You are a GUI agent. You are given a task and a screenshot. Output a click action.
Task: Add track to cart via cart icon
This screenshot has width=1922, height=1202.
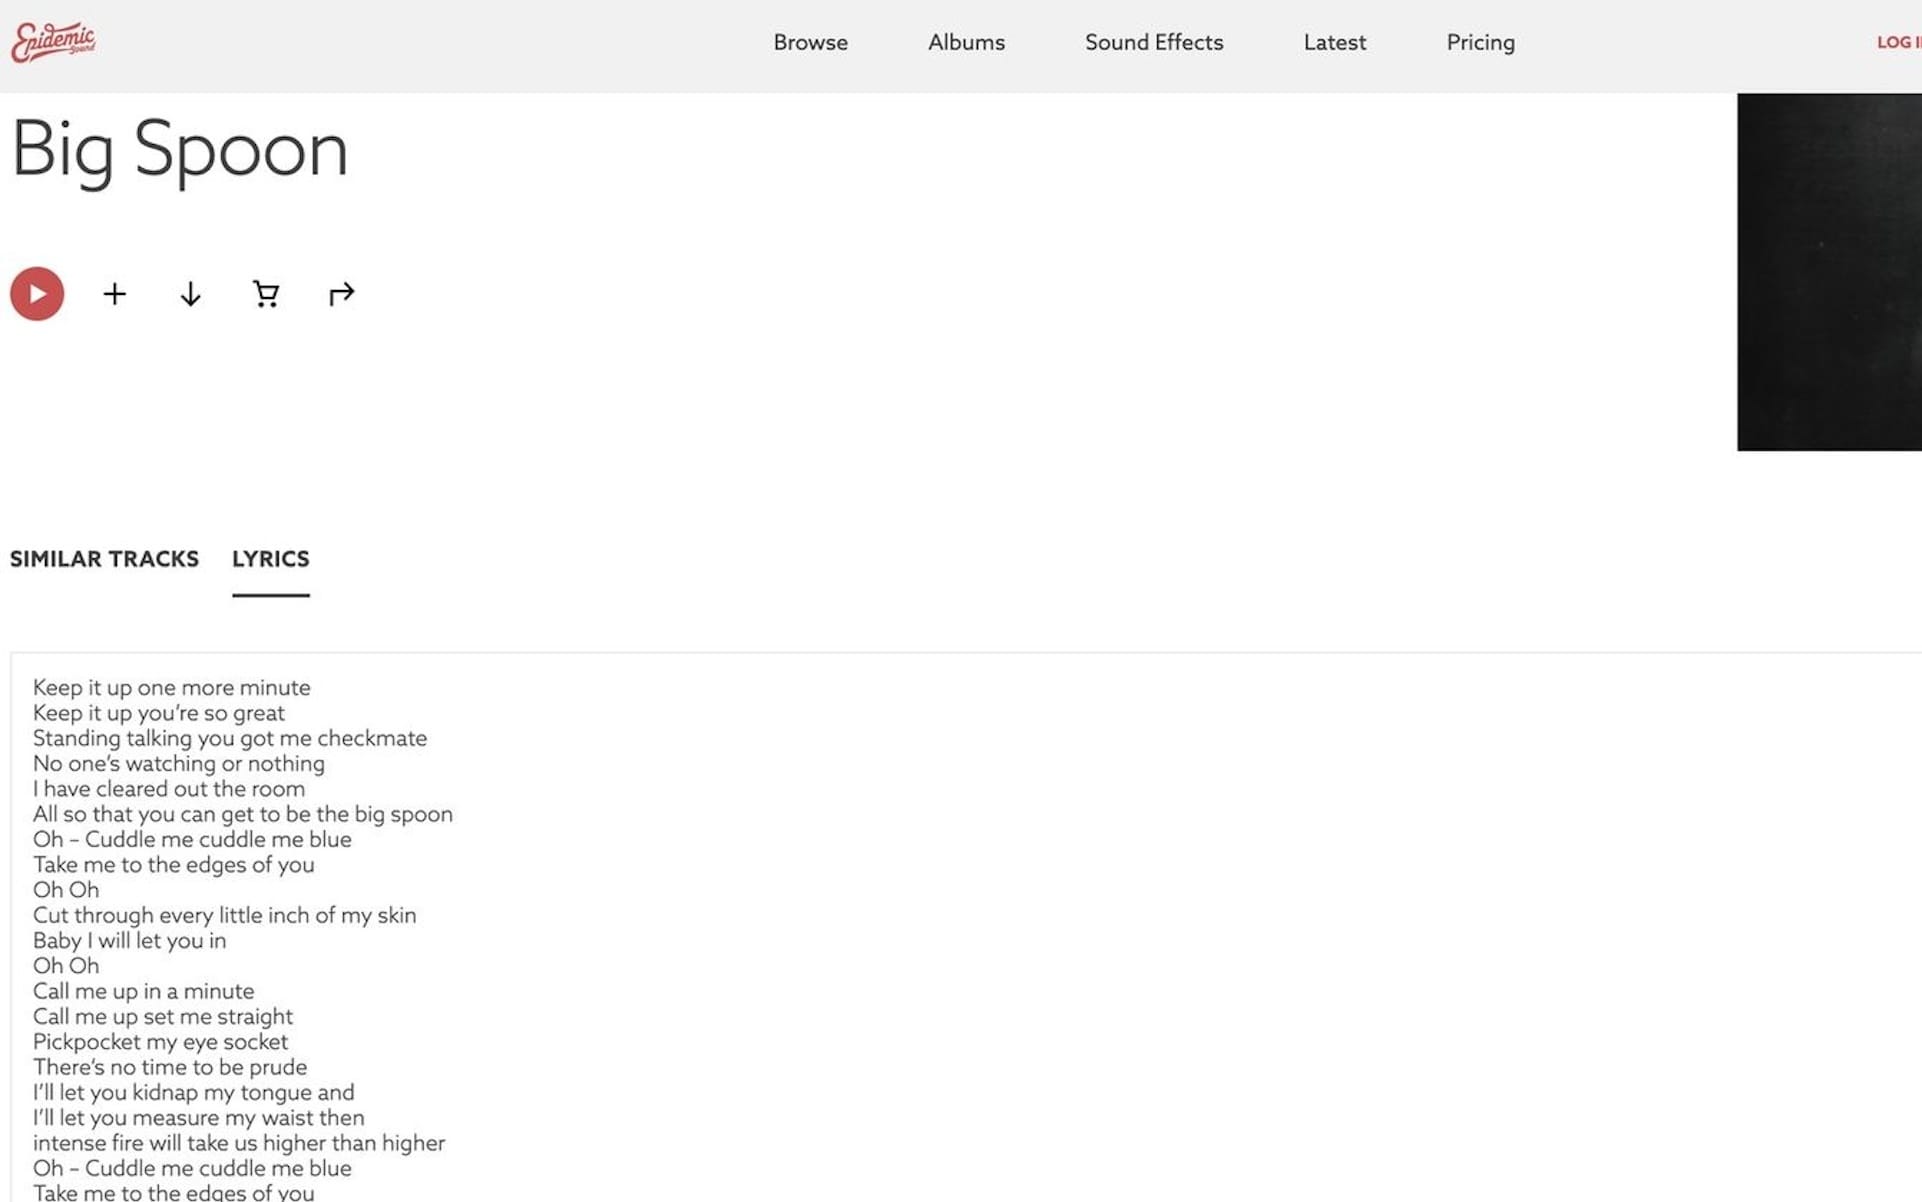click(266, 294)
